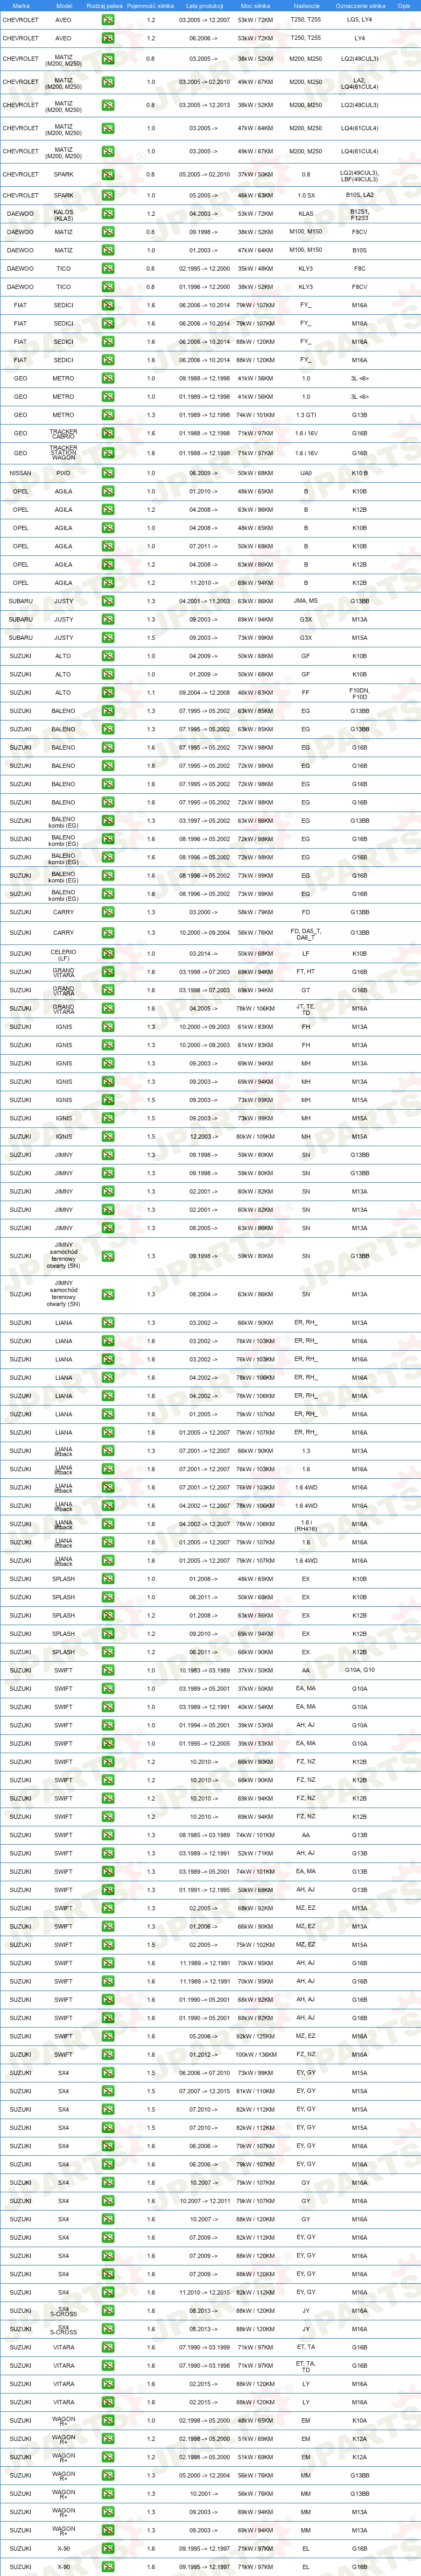Click fuel icon in Subaru Justy 1.5 row
The height and width of the screenshot is (2576, 421).
coord(107,637)
